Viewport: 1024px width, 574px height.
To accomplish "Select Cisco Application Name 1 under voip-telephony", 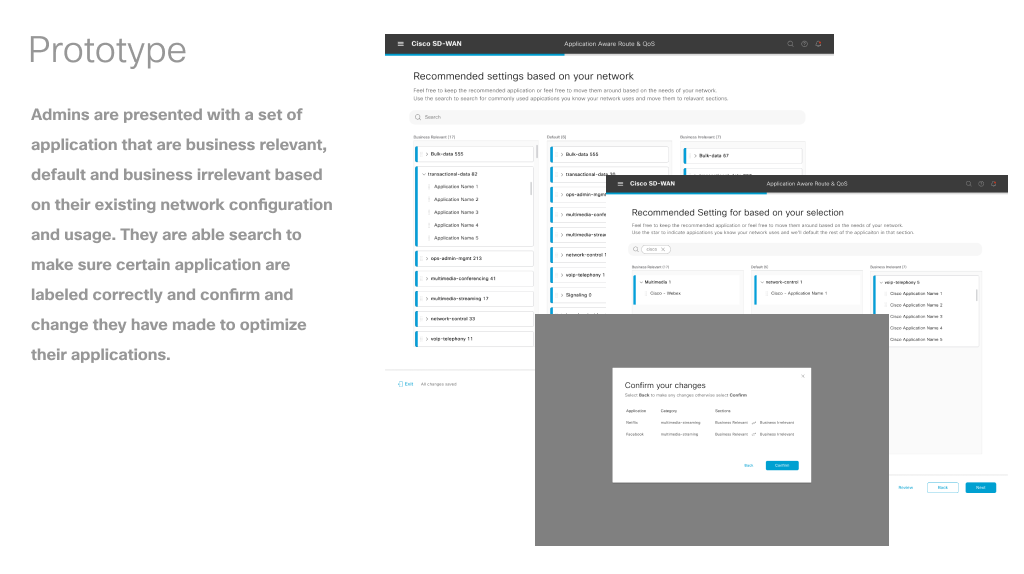I will (916, 294).
